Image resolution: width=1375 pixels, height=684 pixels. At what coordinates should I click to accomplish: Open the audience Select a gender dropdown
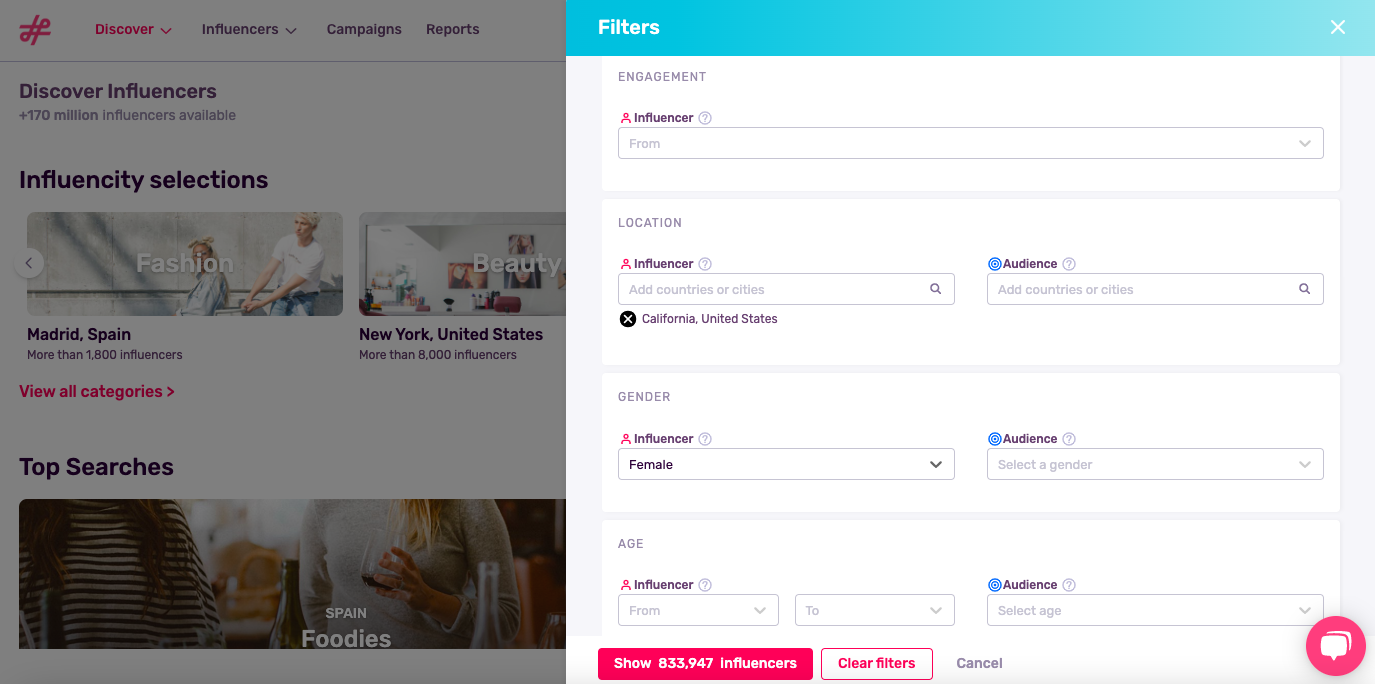pos(1155,464)
